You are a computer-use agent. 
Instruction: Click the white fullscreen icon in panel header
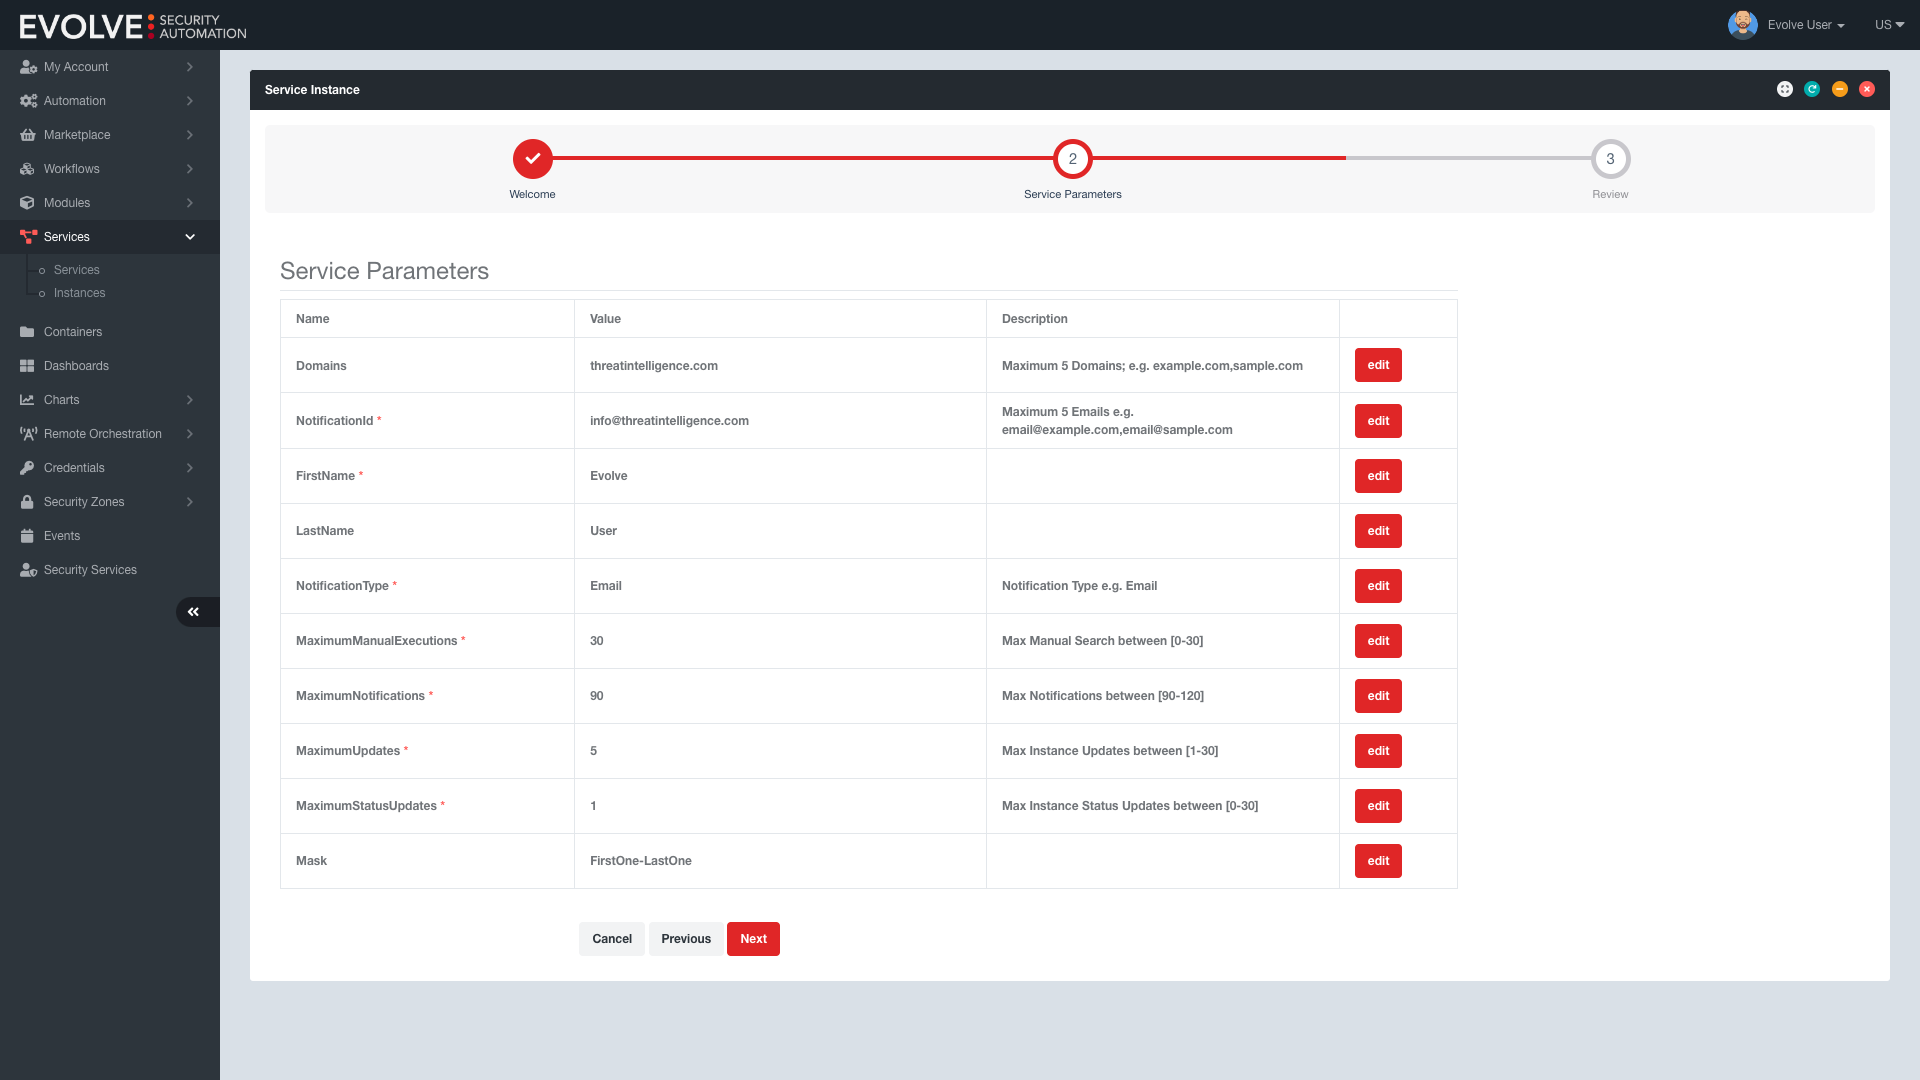pyautogui.click(x=1785, y=90)
